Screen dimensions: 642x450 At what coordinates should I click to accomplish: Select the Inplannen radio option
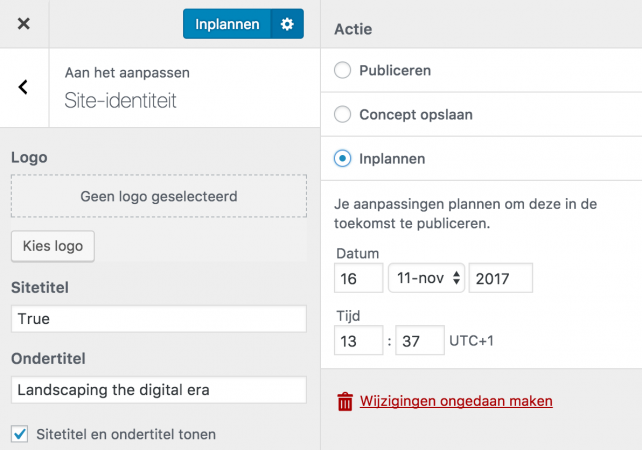coord(342,158)
